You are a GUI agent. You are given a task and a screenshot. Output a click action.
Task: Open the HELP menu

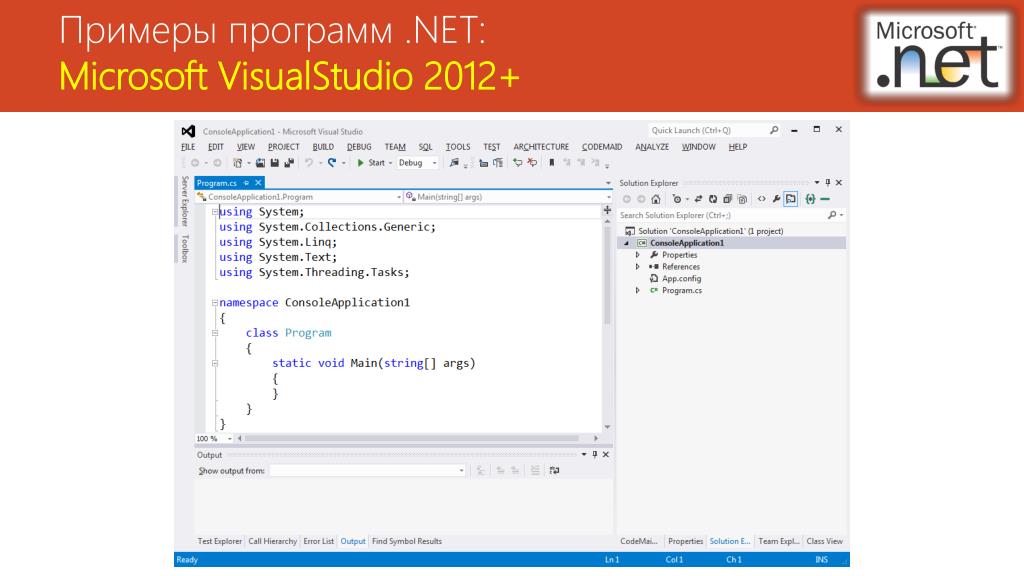(x=738, y=147)
